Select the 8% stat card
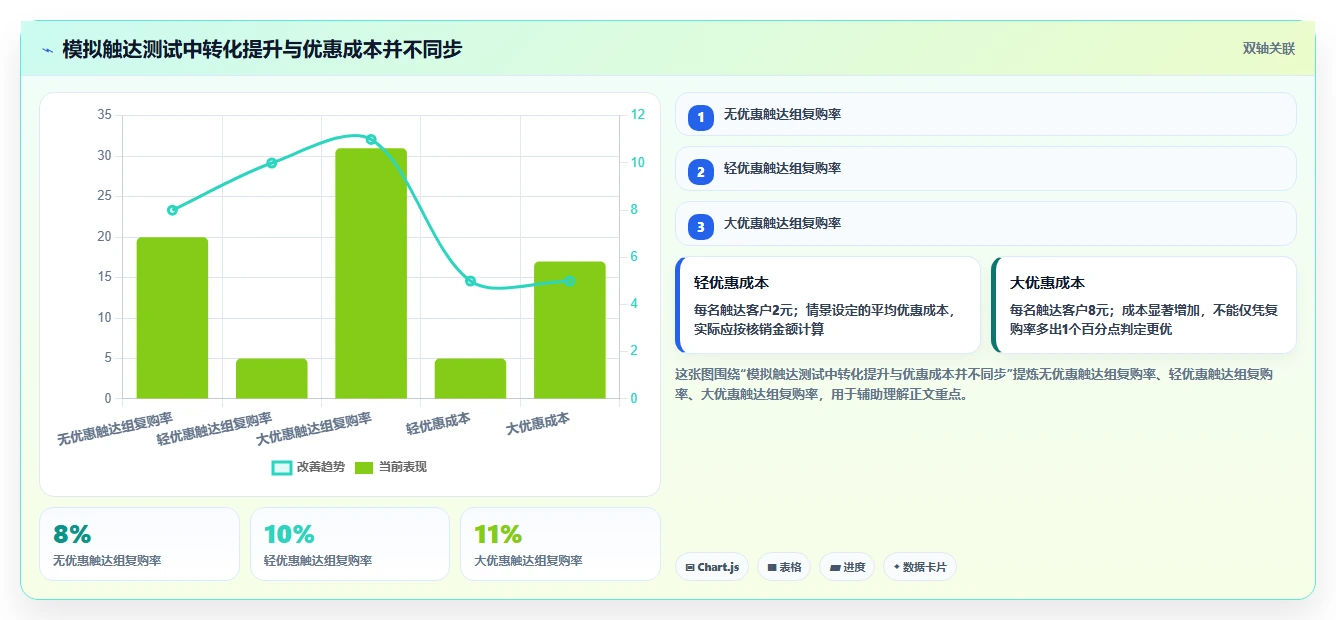Screen dimensions: 1336x620 [139, 544]
